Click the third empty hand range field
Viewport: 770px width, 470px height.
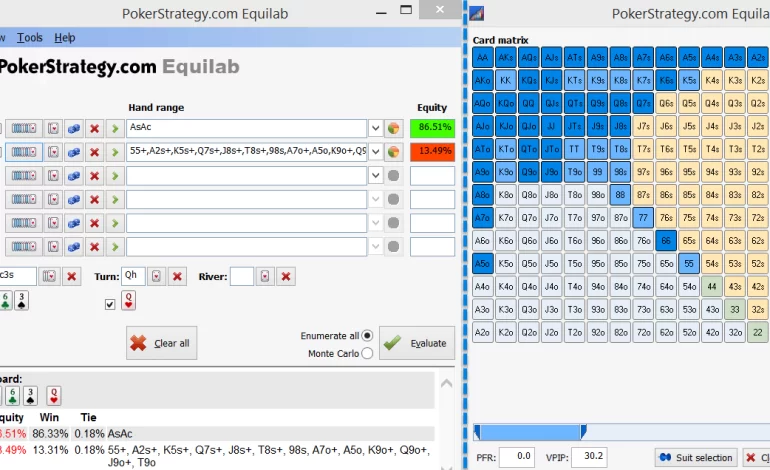point(247,176)
